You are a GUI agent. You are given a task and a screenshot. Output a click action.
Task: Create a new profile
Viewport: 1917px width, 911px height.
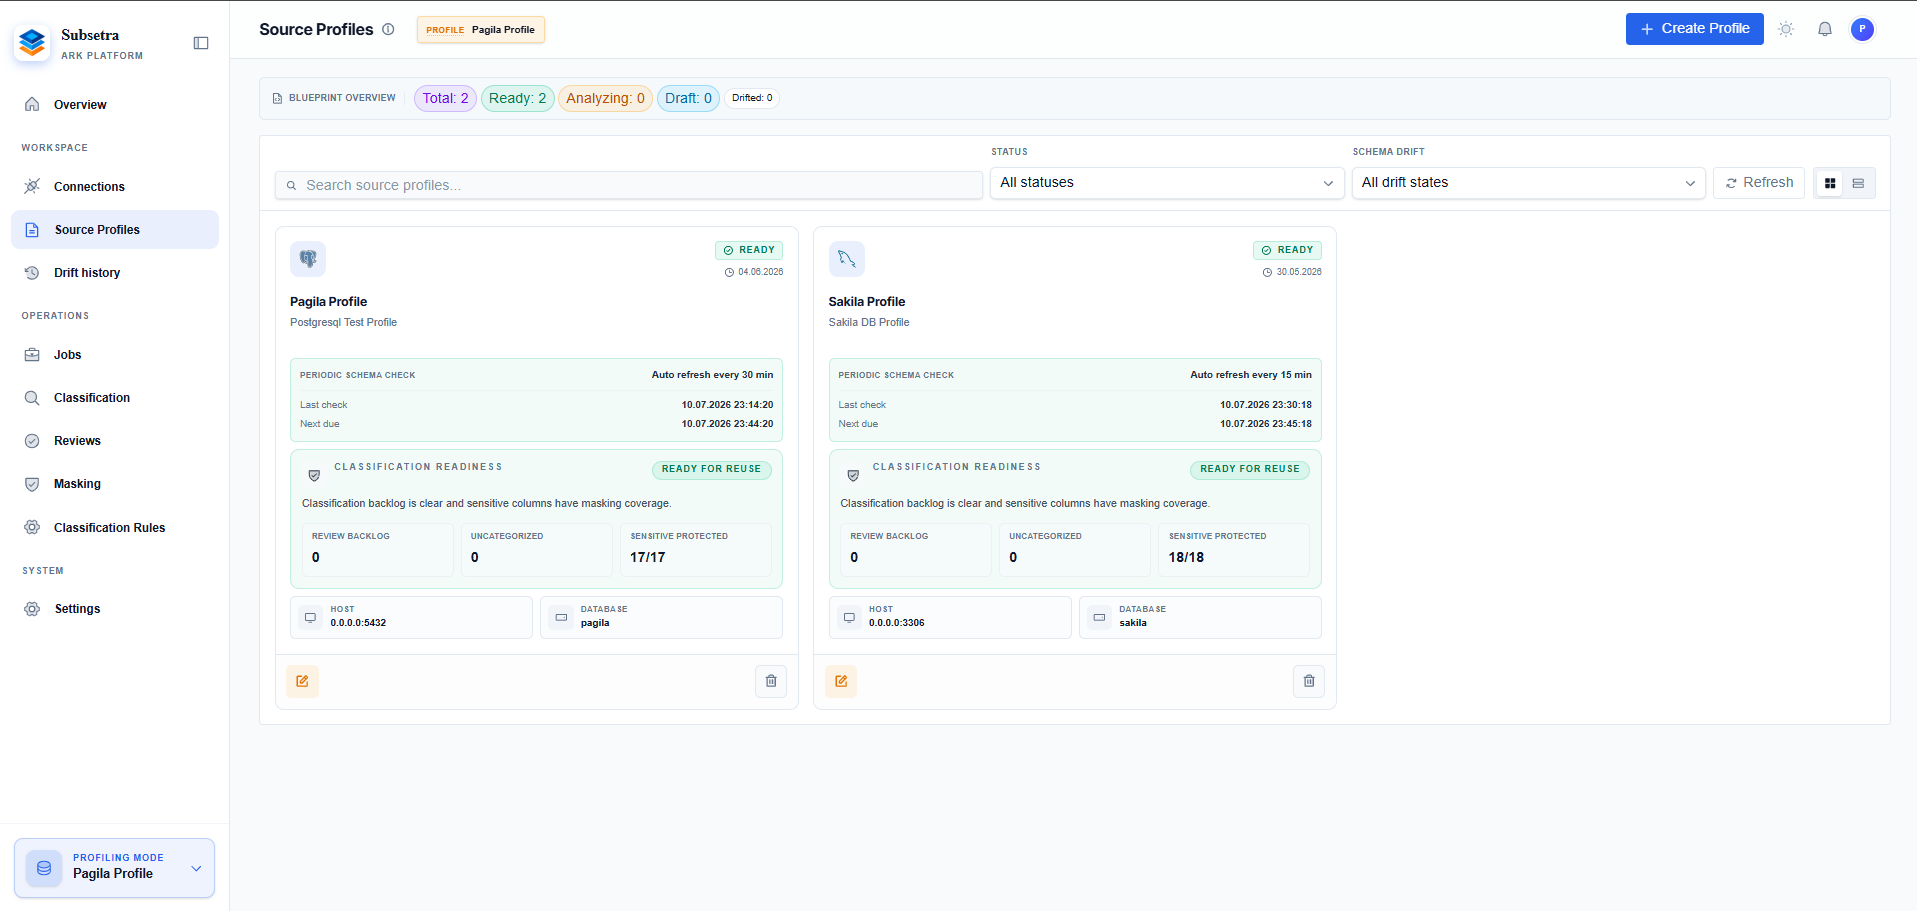click(1695, 29)
